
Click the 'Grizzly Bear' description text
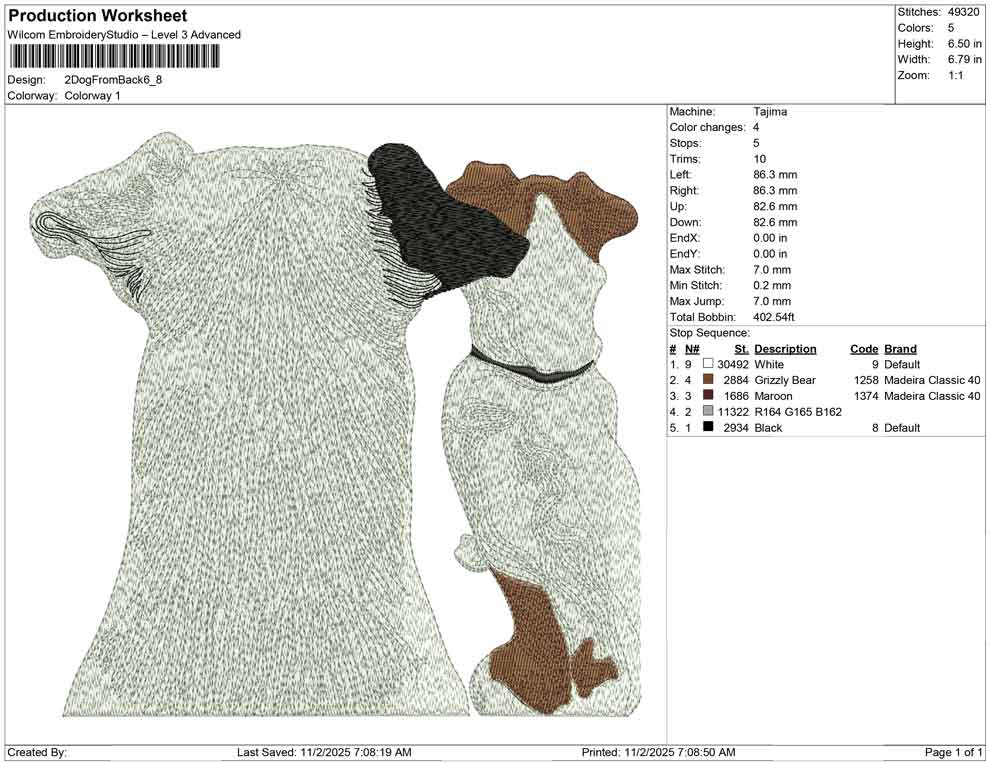(x=785, y=380)
